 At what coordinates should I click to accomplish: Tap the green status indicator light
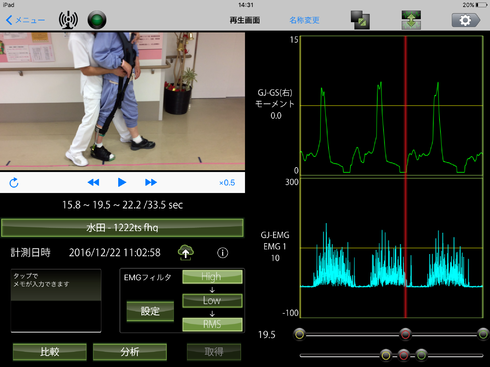tap(97, 20)
